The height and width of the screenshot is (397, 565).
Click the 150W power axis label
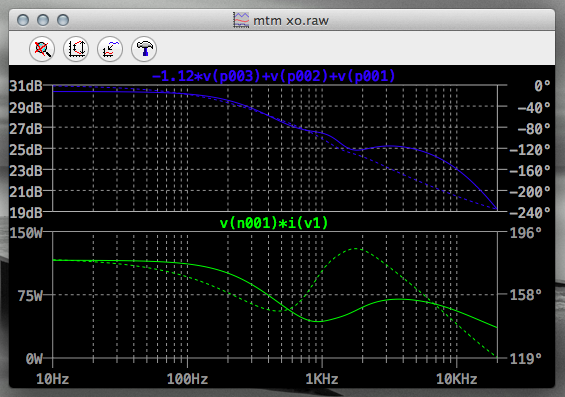tap(26, 233)
